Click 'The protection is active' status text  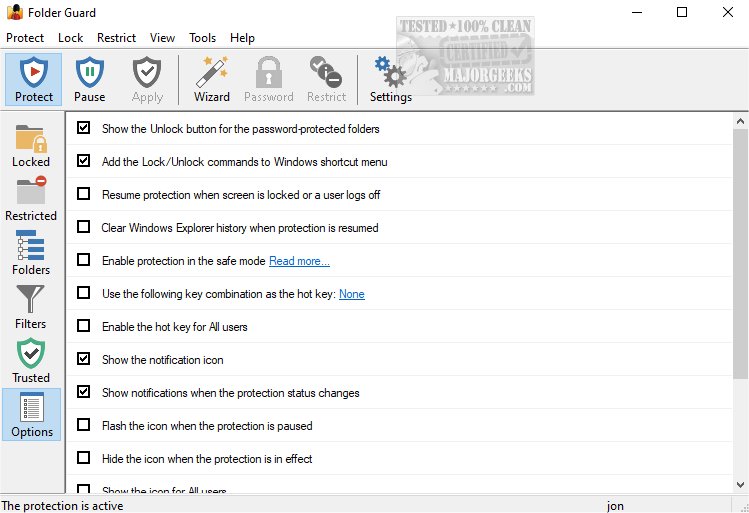point(63,506)
